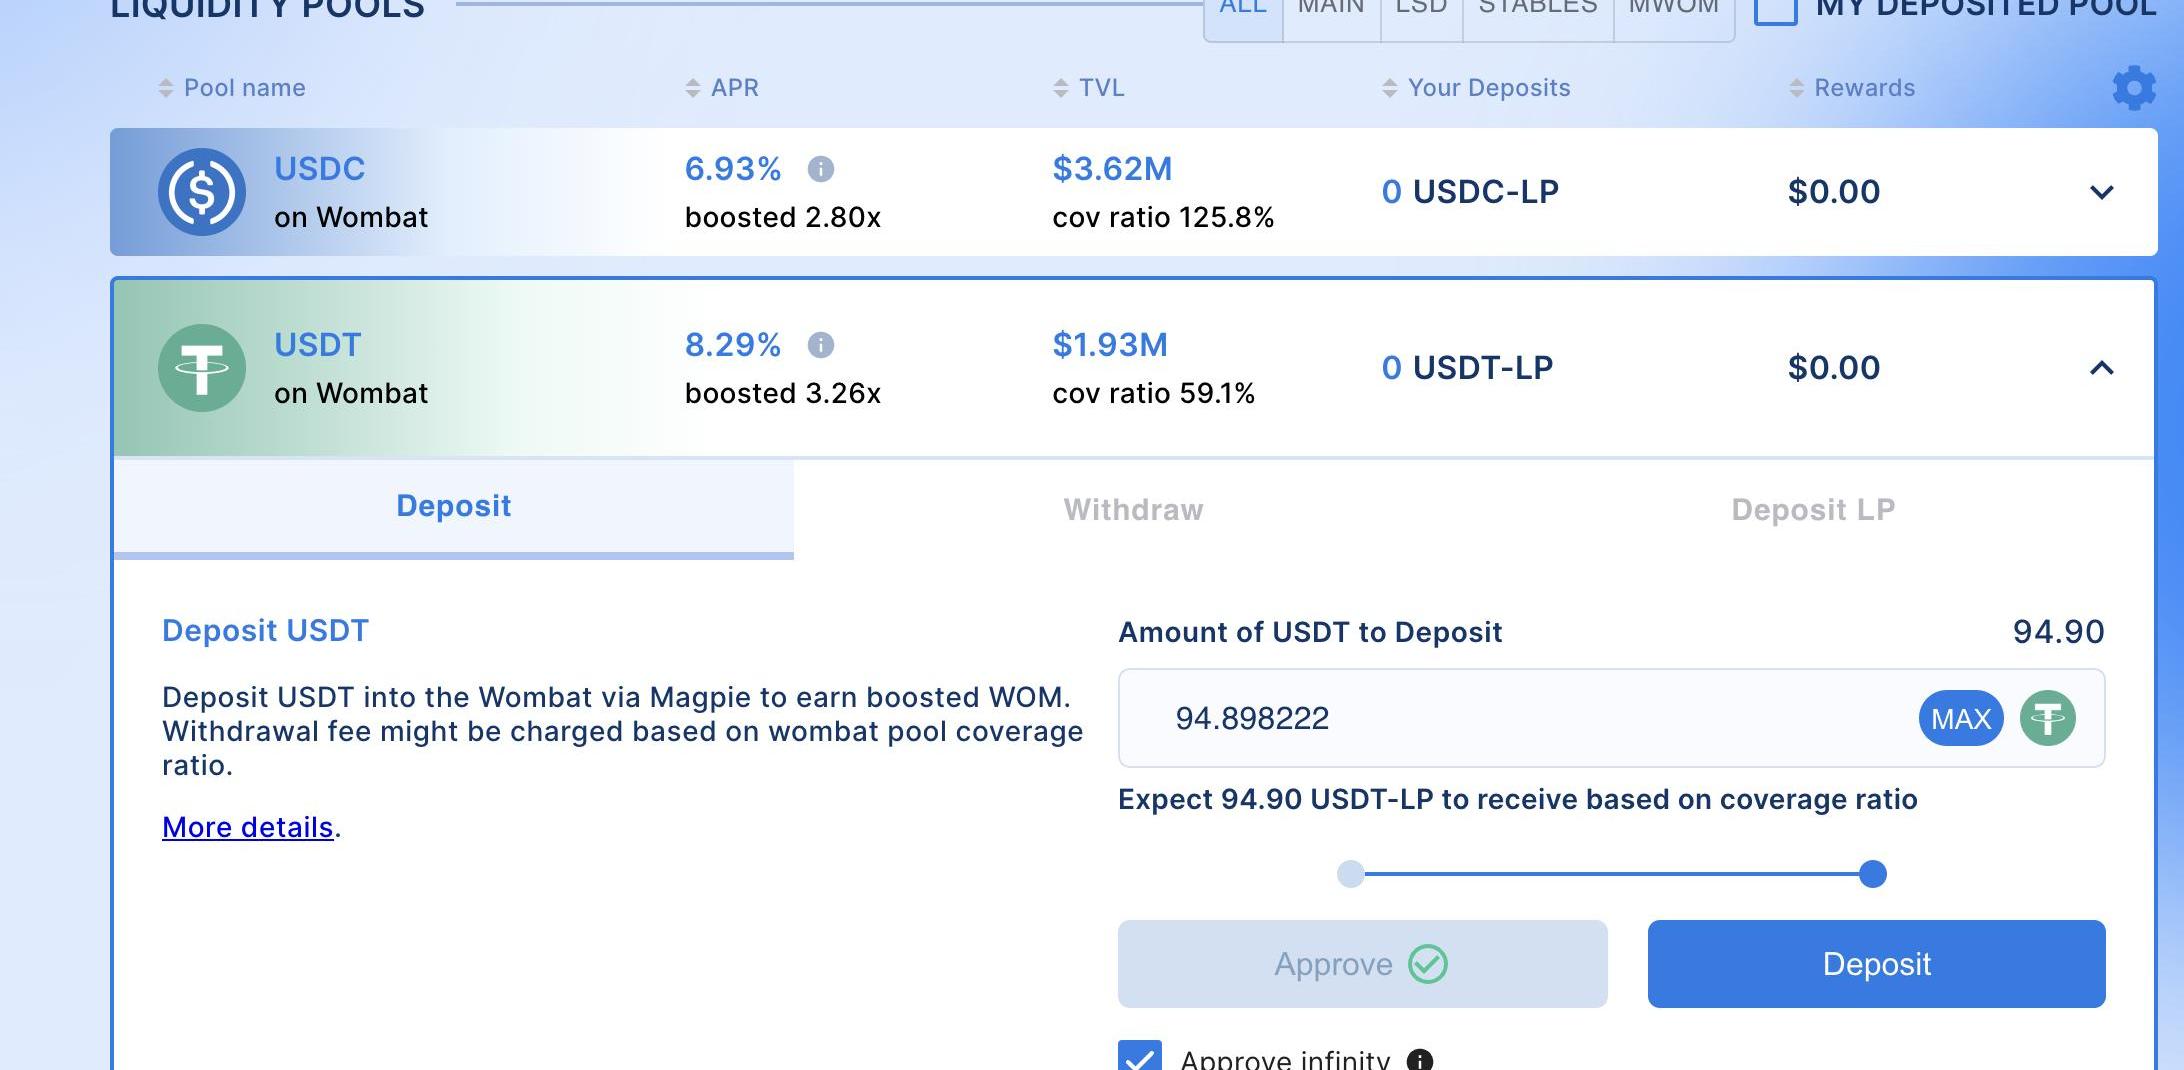Click the info icon beside 8.29% APR
The width and height of the screenshot is (2184, 1070).
(820, 345)
